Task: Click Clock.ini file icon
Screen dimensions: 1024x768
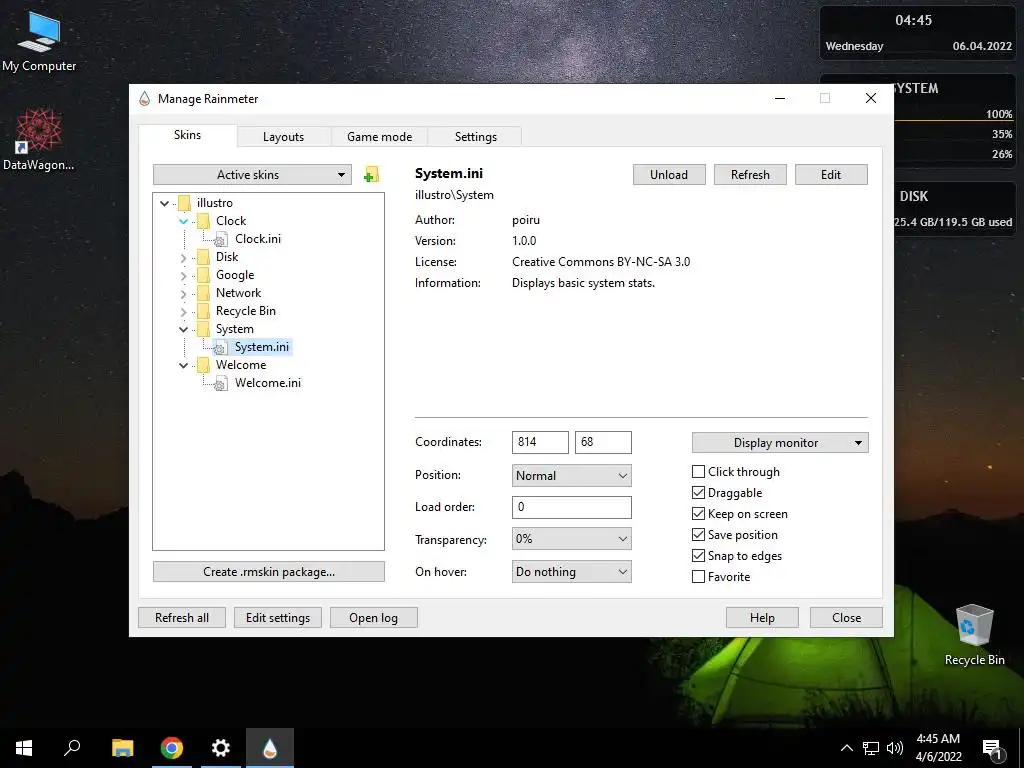Action: [221, 240]
